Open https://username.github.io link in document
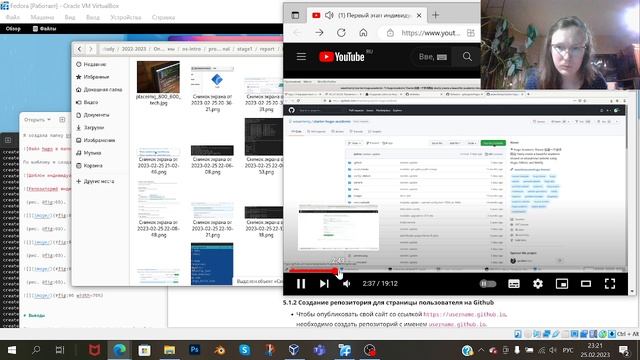Image resolution: width=640 pixels, height=360 pixels. tap(465, 315)
